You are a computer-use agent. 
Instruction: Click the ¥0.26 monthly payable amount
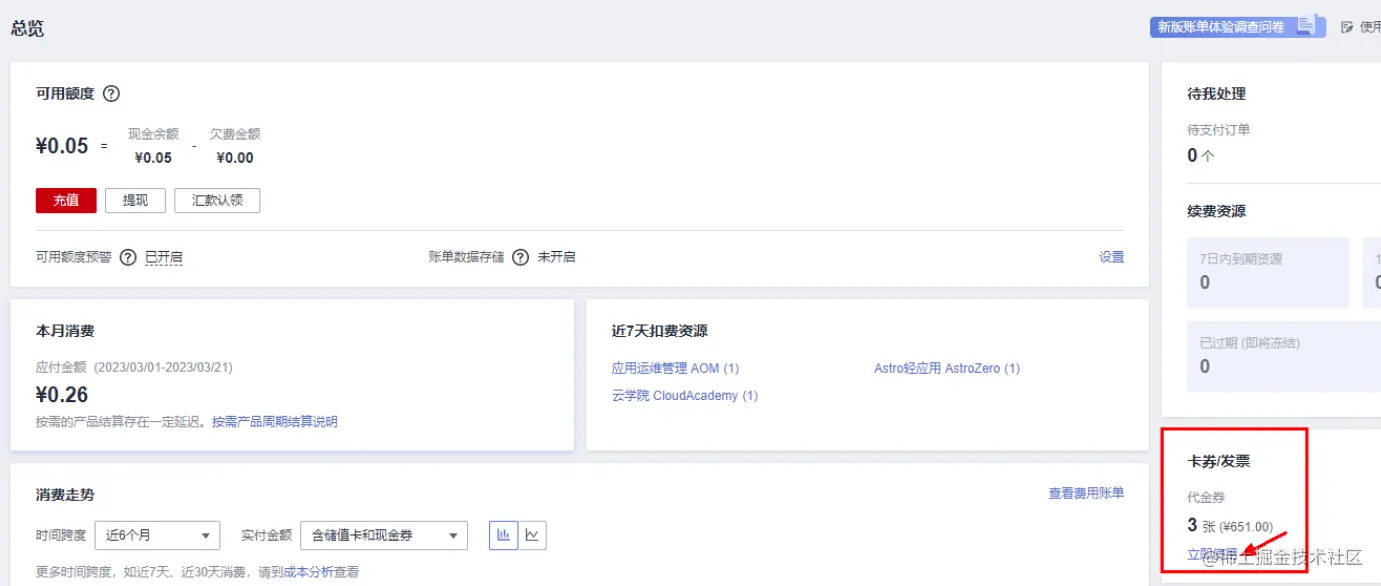(x=62, y=395)
